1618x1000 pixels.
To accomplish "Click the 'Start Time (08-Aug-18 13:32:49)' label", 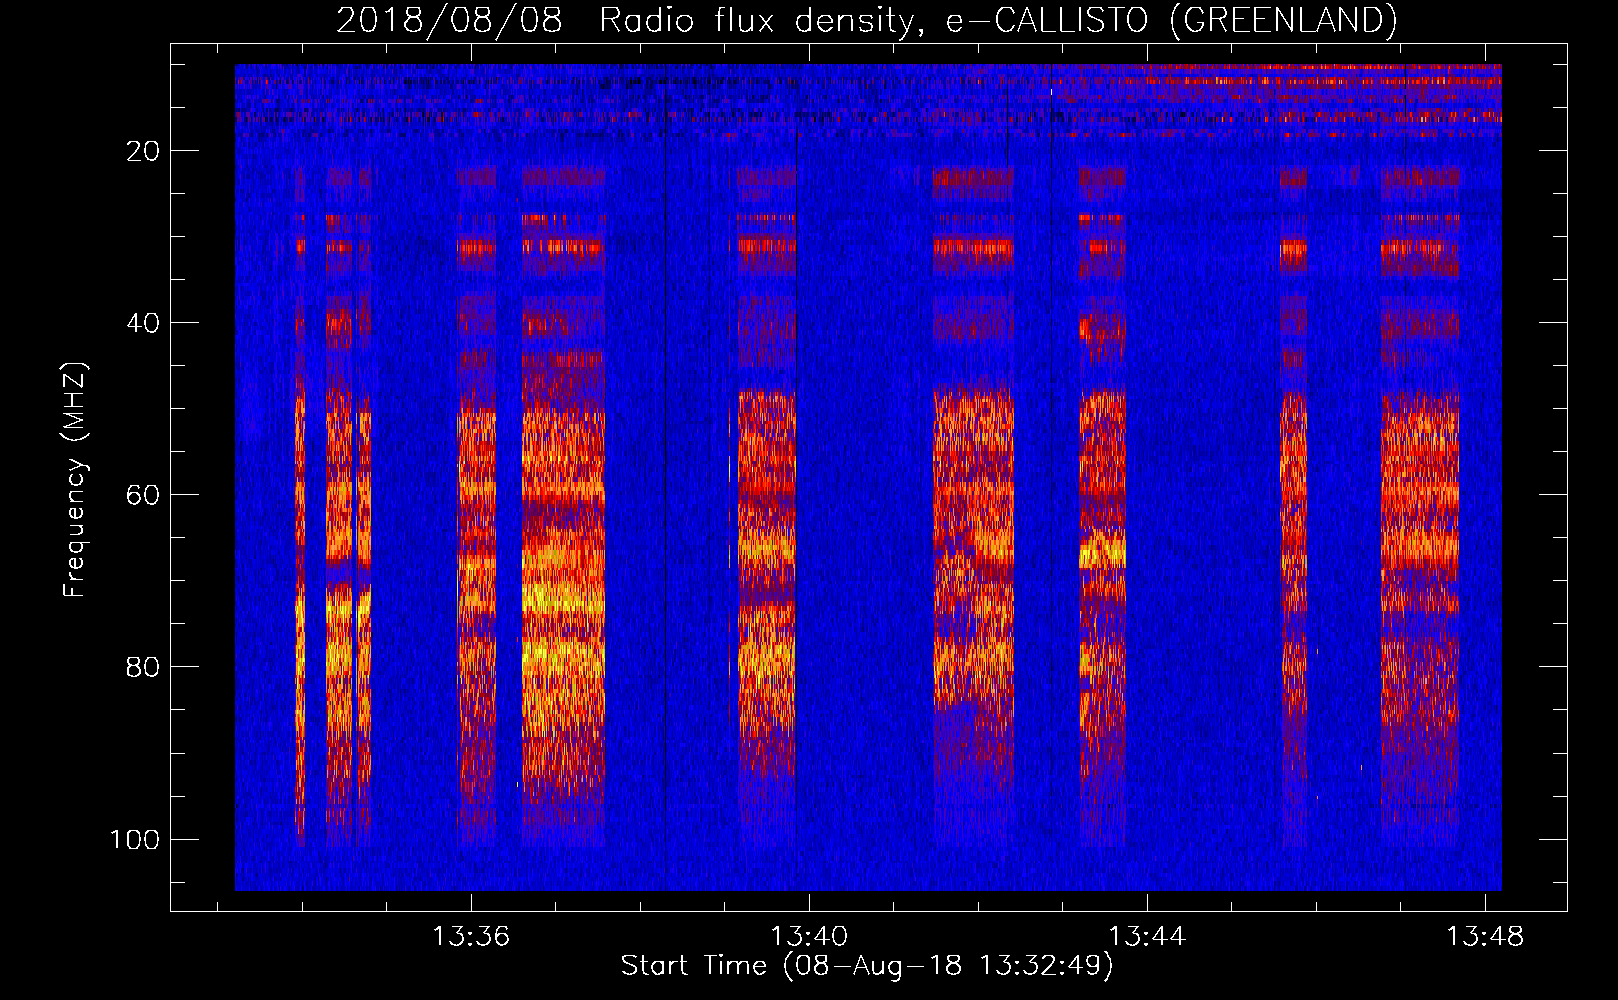I will [x=867, y=965].
